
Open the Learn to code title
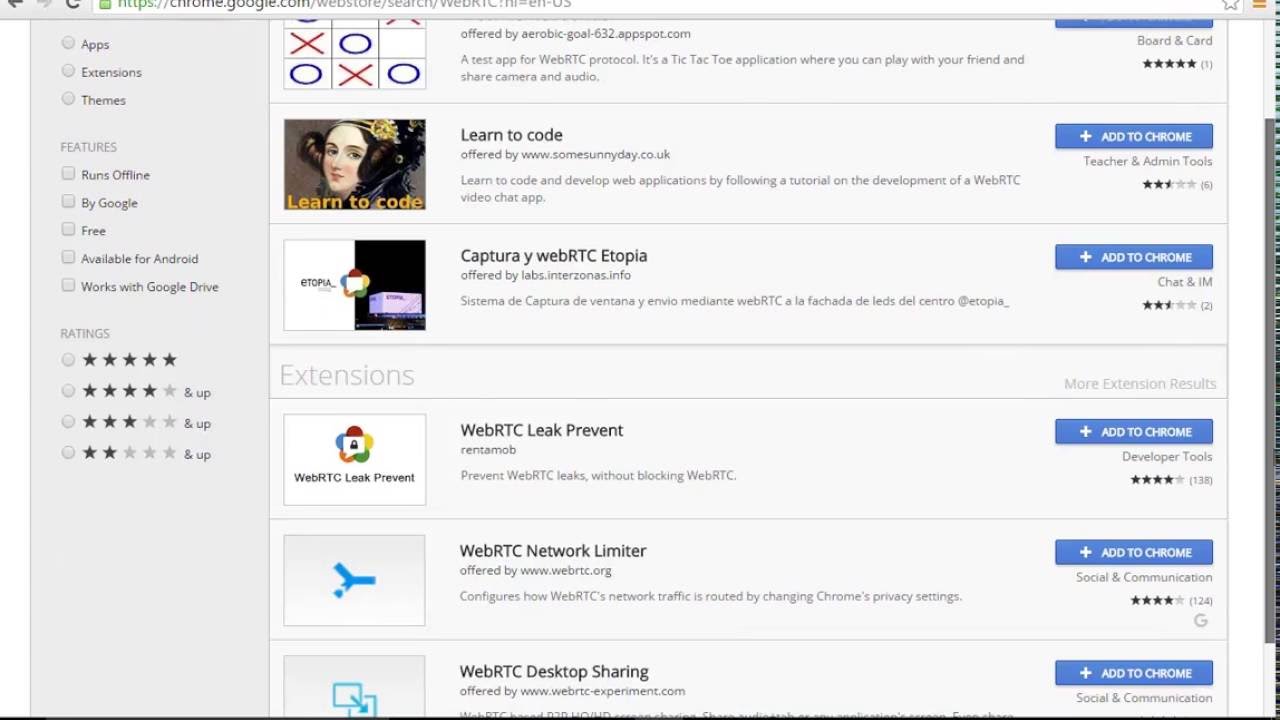click(511, 135)
